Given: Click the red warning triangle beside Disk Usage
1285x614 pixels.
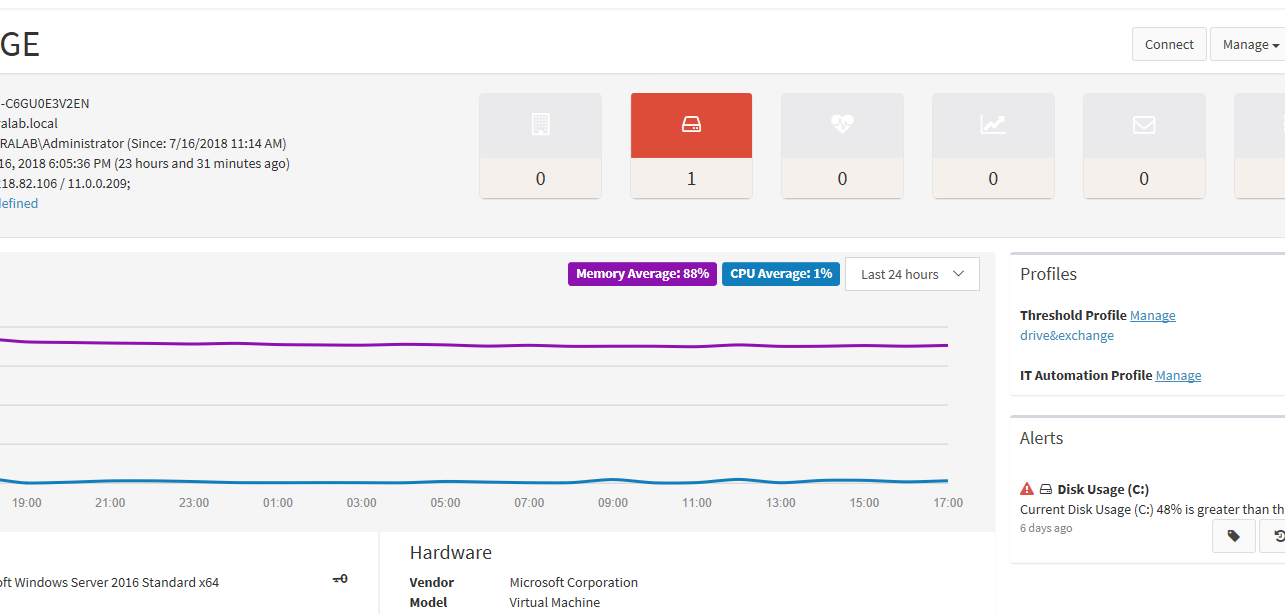Looking at the screenshot, I should pyautogui.click(x=1027, y=489).
